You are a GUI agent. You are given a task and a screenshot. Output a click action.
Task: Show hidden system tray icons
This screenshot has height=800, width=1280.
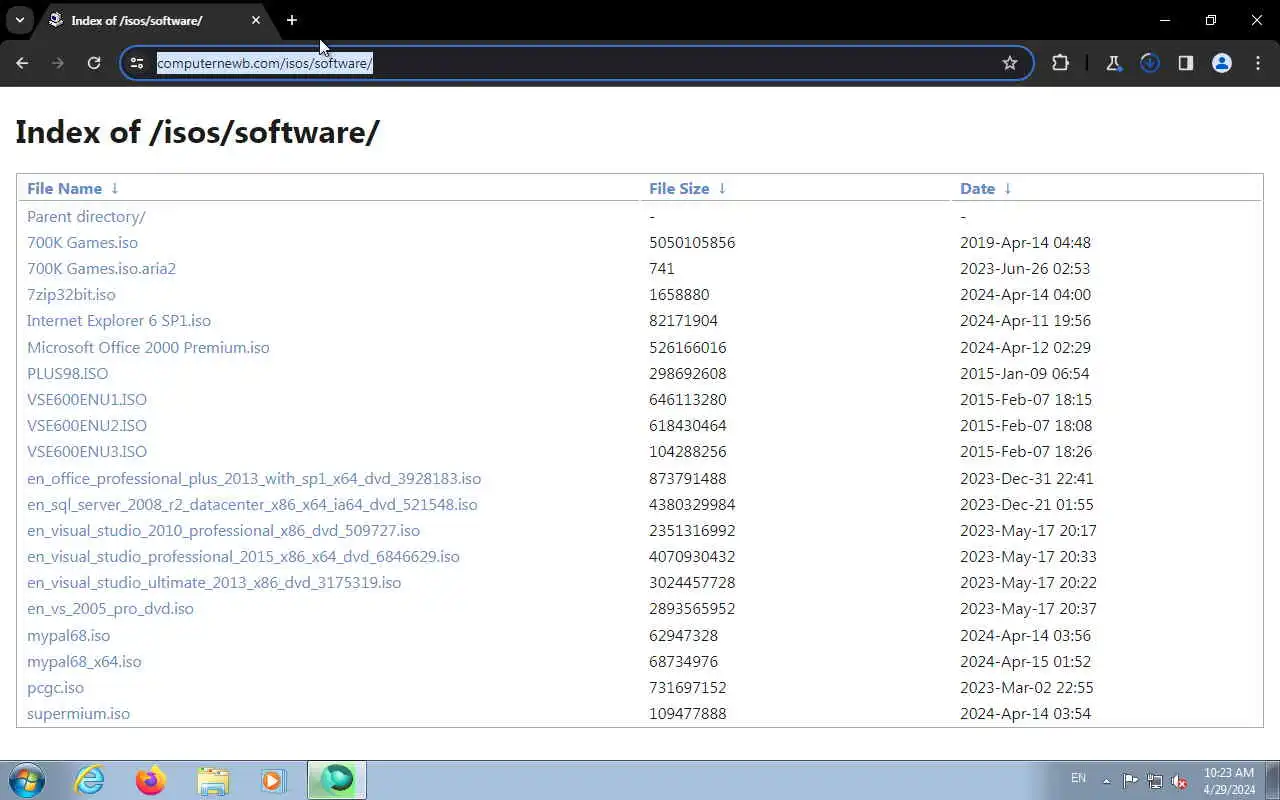1106,781
